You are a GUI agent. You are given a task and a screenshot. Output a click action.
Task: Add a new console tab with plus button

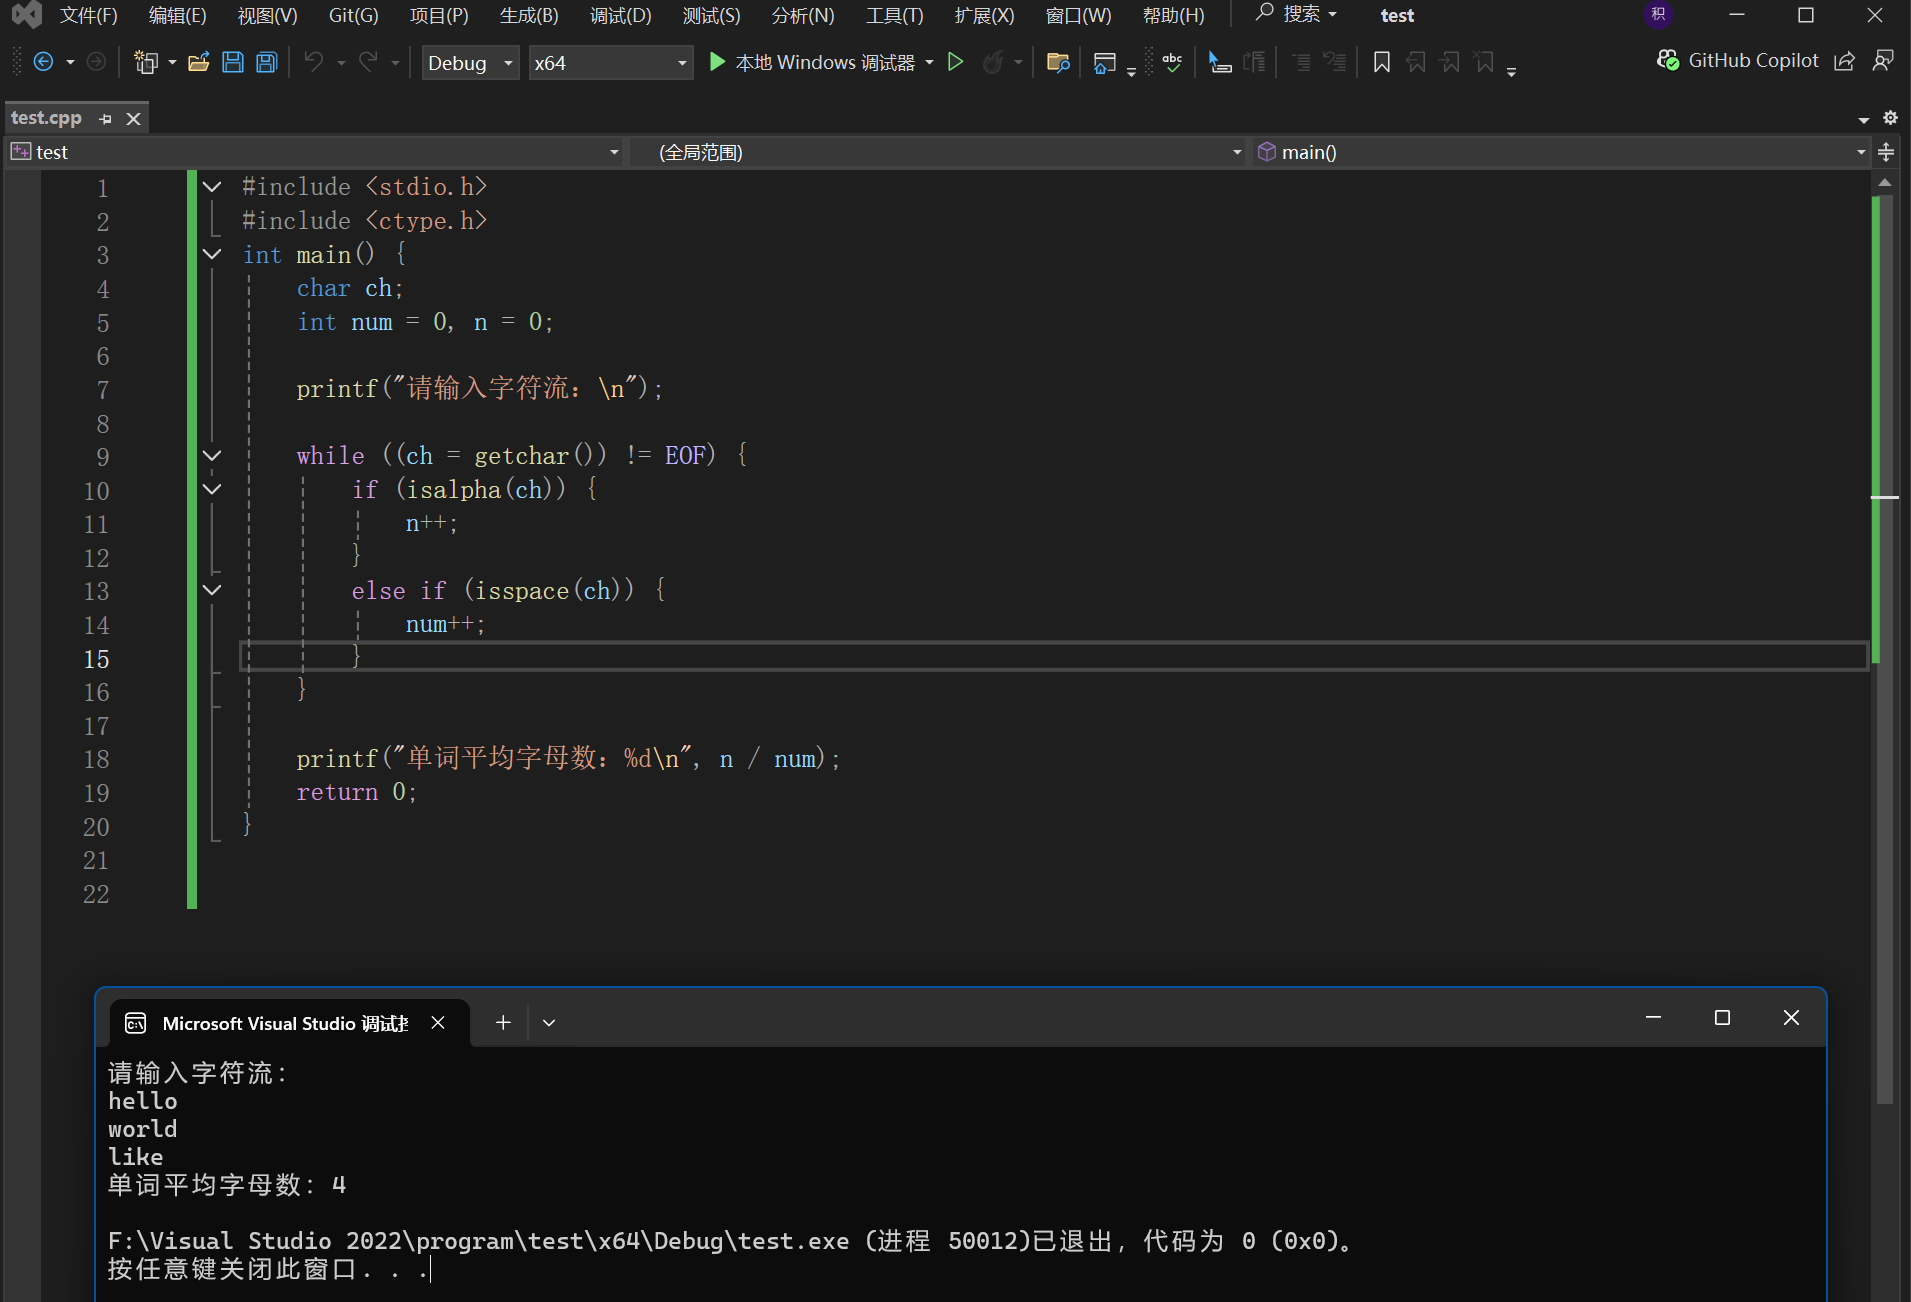(503, 1023)
